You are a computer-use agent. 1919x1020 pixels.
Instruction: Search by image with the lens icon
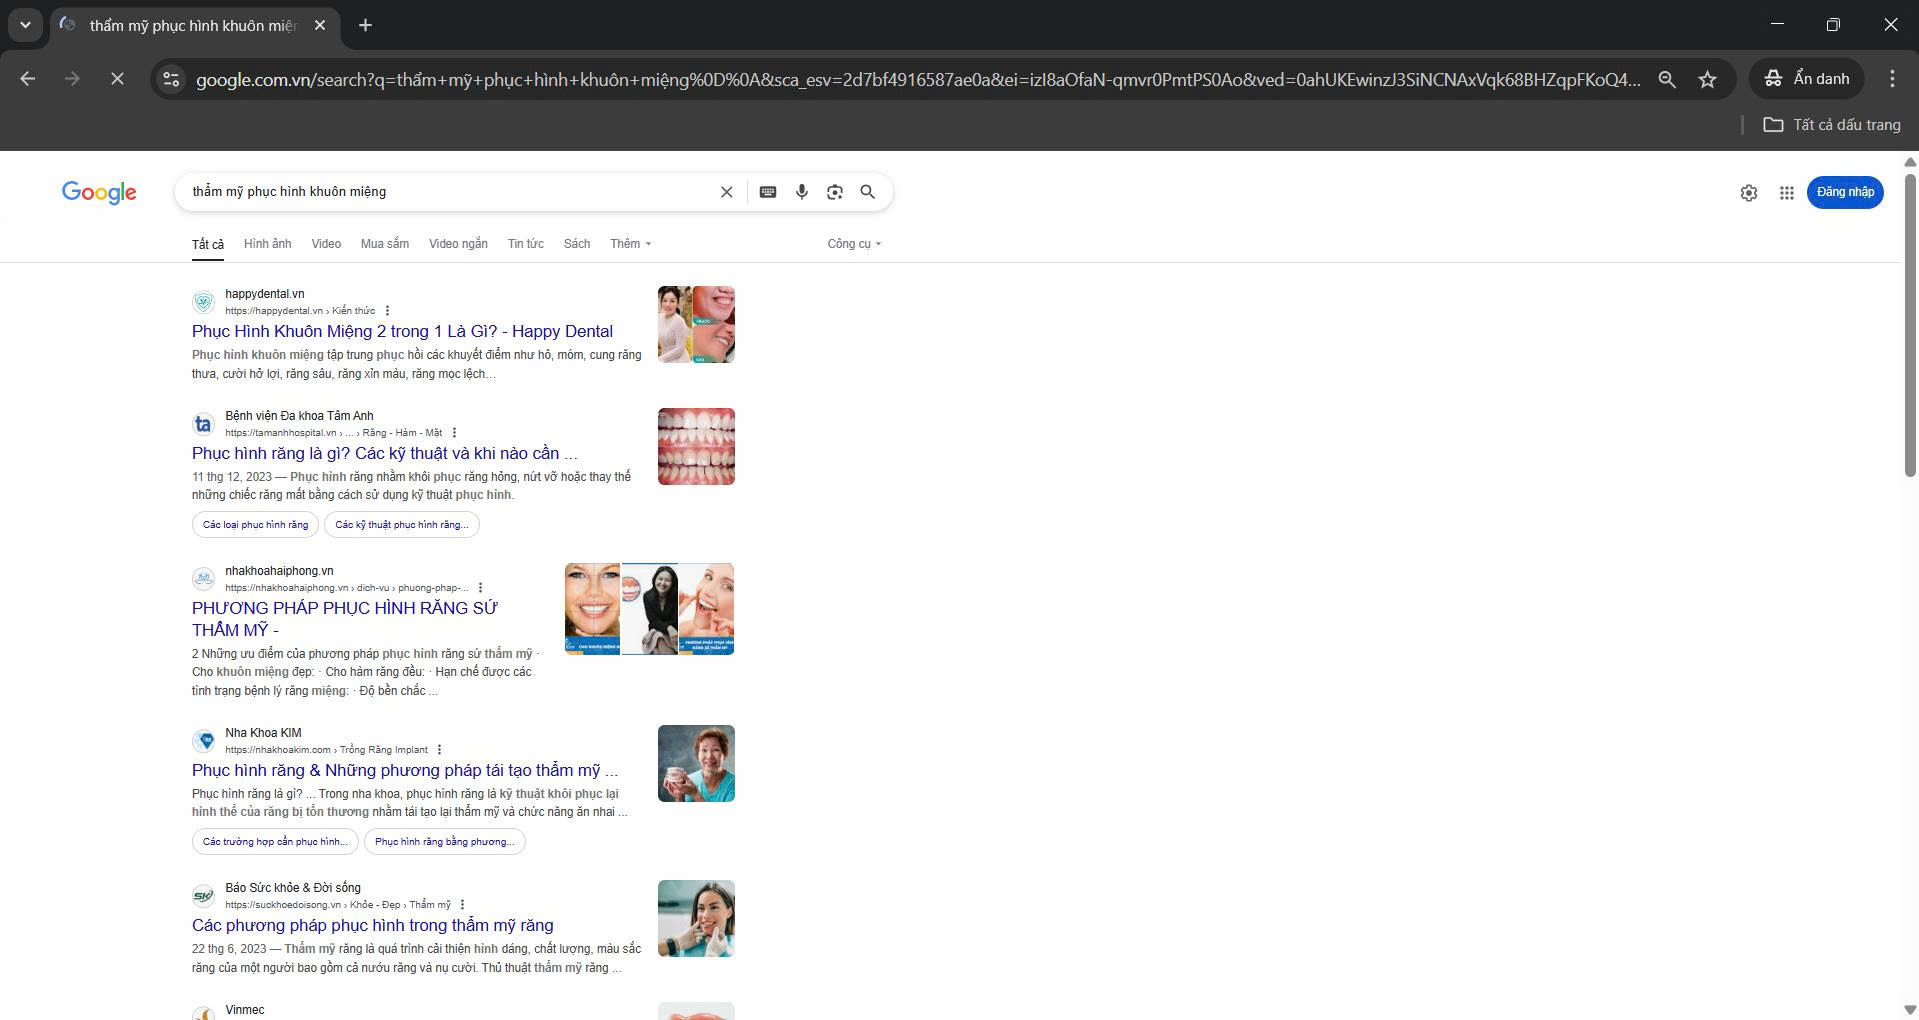(835, 192)
